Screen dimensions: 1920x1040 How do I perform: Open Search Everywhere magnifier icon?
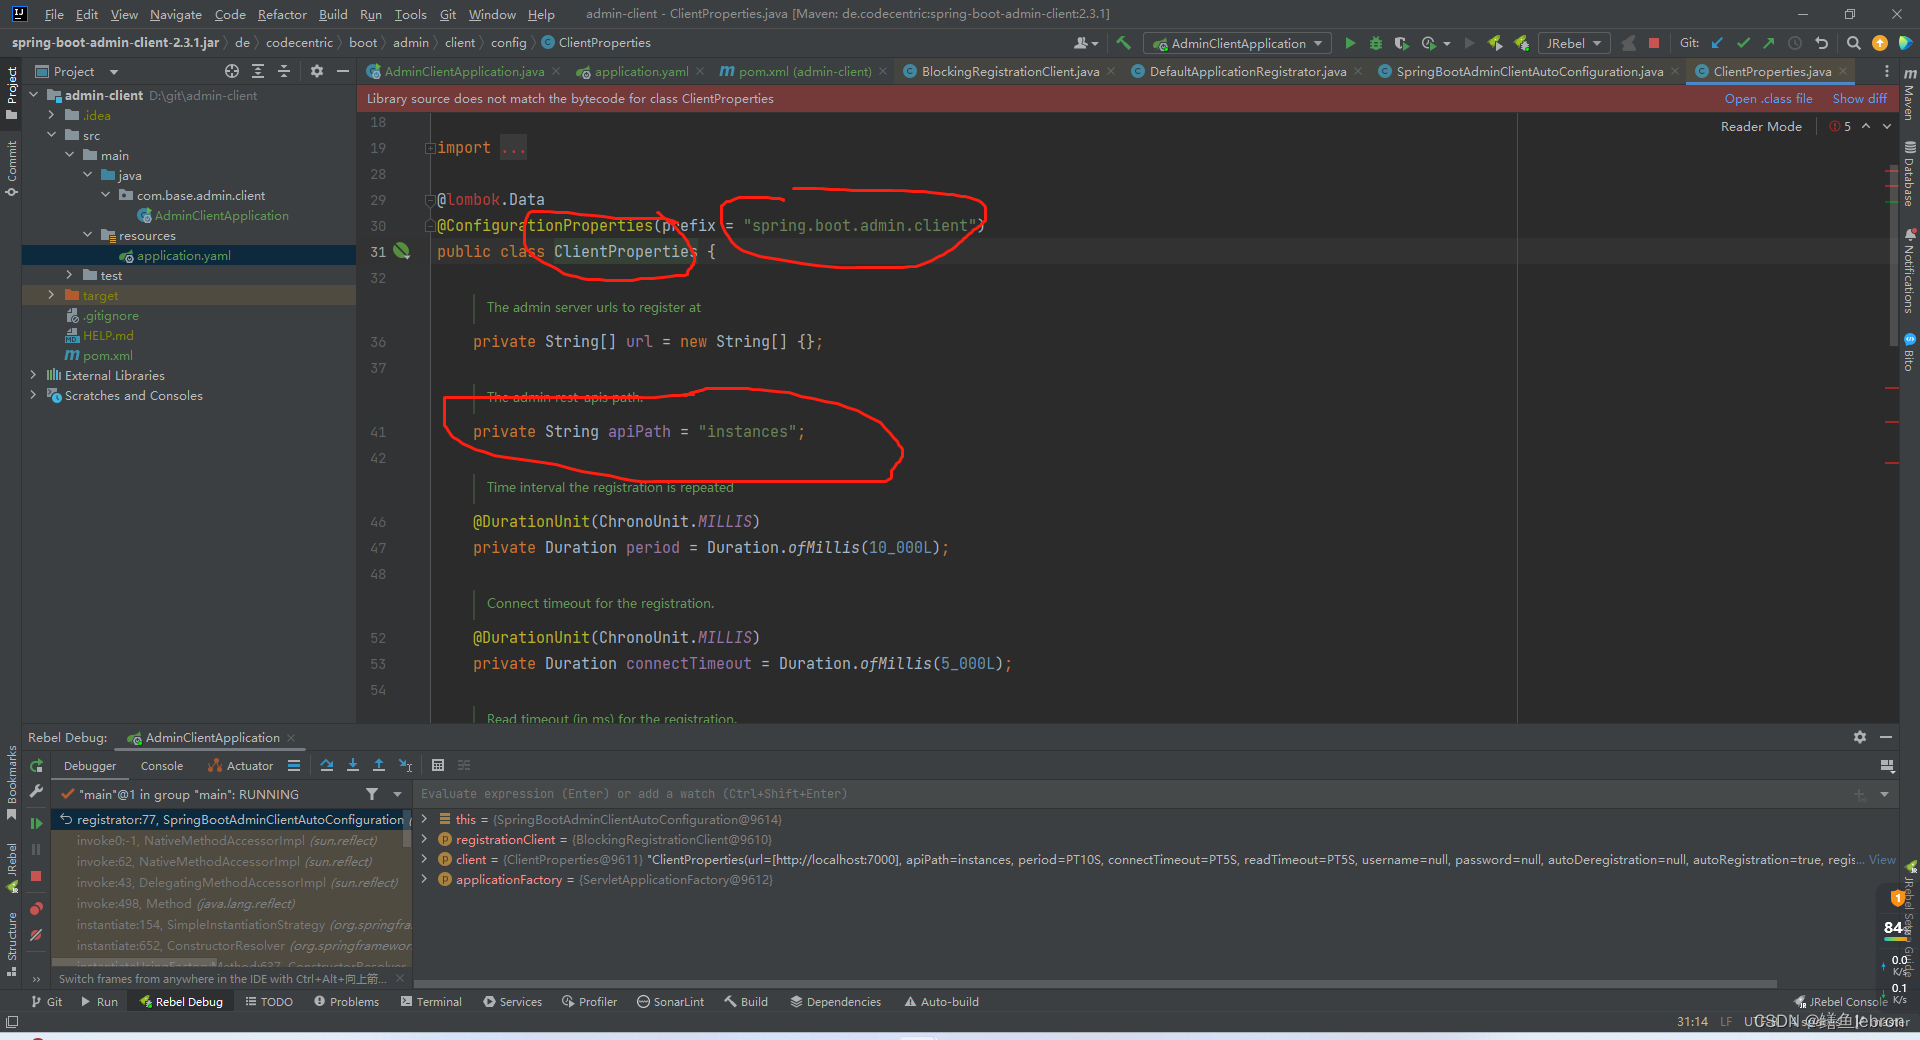1852,43
